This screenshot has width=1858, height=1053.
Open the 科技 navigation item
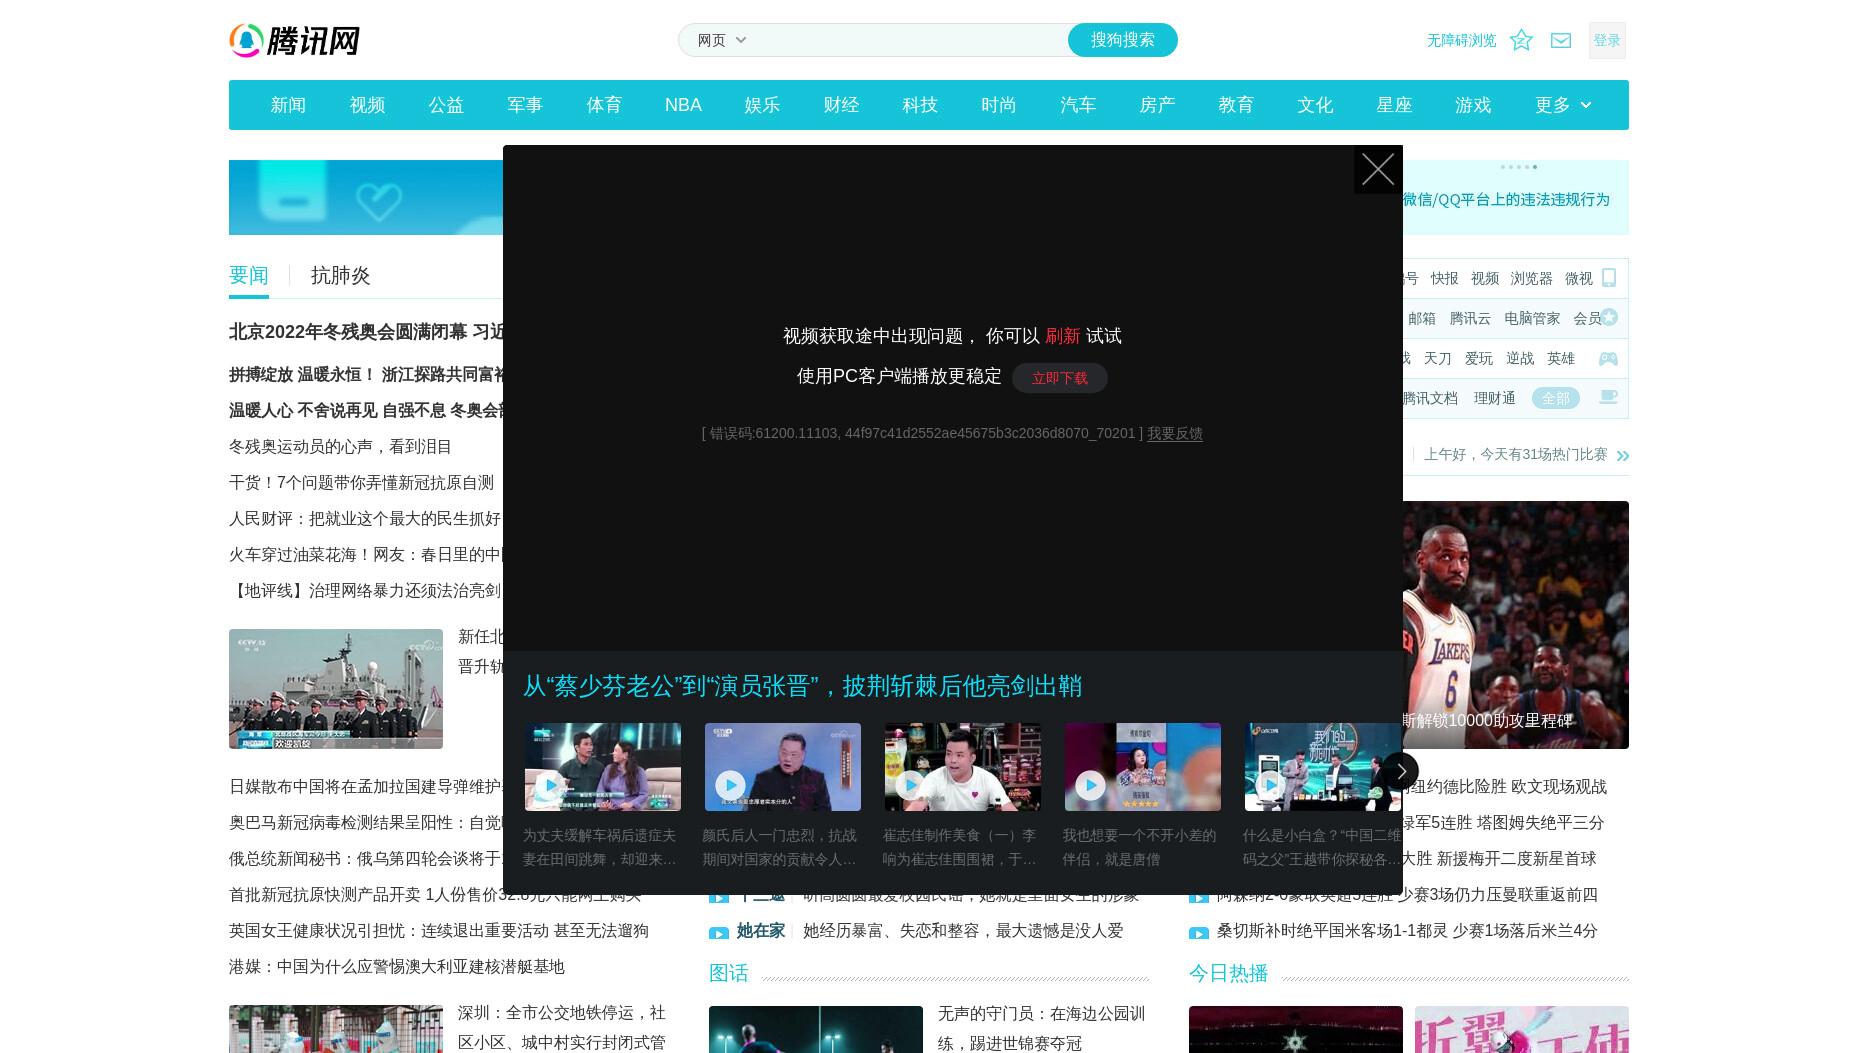coord(920,105)
